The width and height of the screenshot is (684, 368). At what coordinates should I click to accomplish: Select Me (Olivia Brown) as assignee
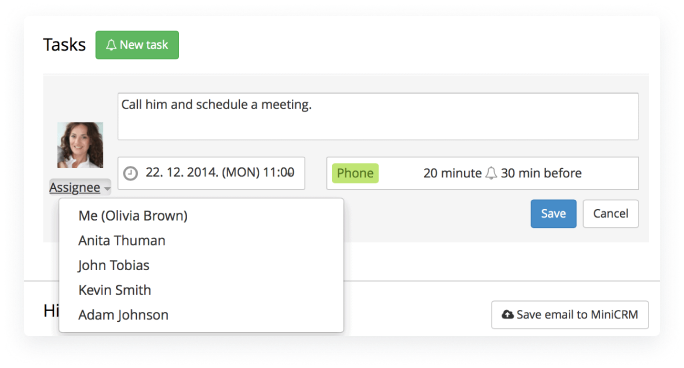(x=133, y=215)
